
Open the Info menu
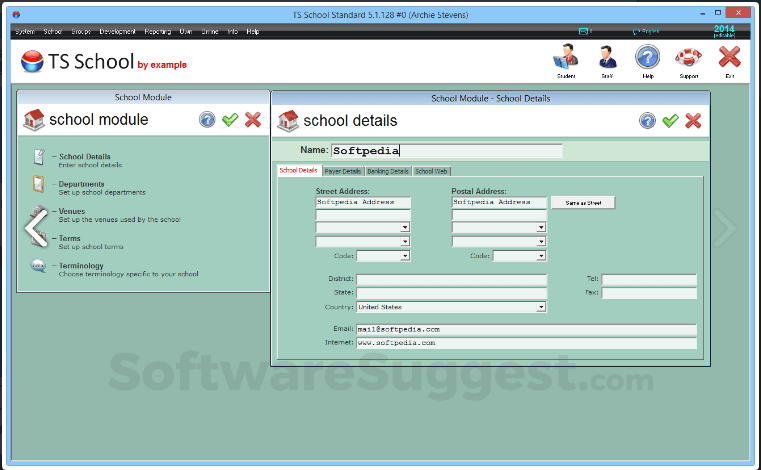[233, 32]
